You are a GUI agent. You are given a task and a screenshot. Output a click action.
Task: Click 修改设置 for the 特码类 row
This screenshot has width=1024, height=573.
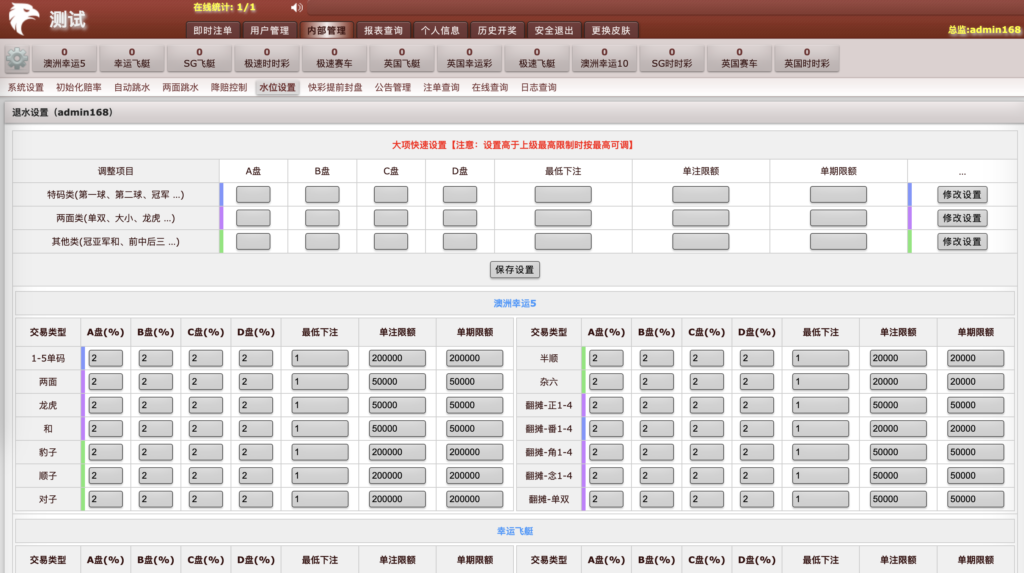[x=962, y=195]
